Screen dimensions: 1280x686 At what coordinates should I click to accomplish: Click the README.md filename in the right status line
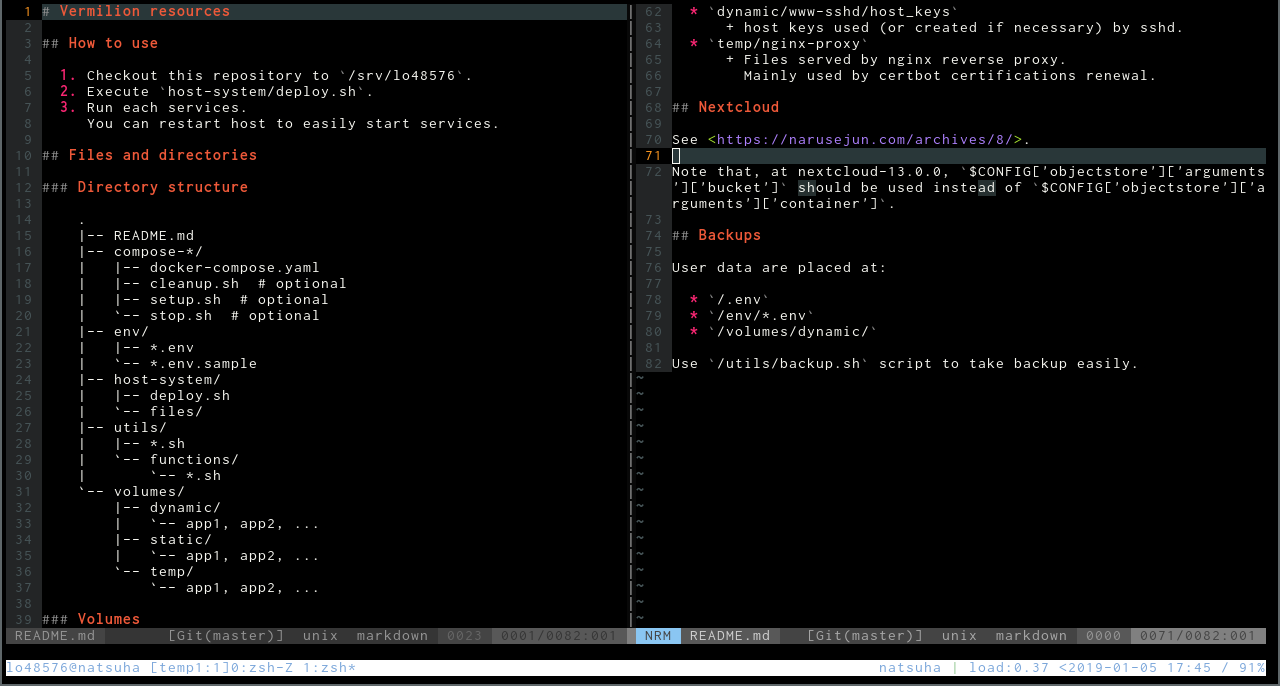(x=730, y=636)
